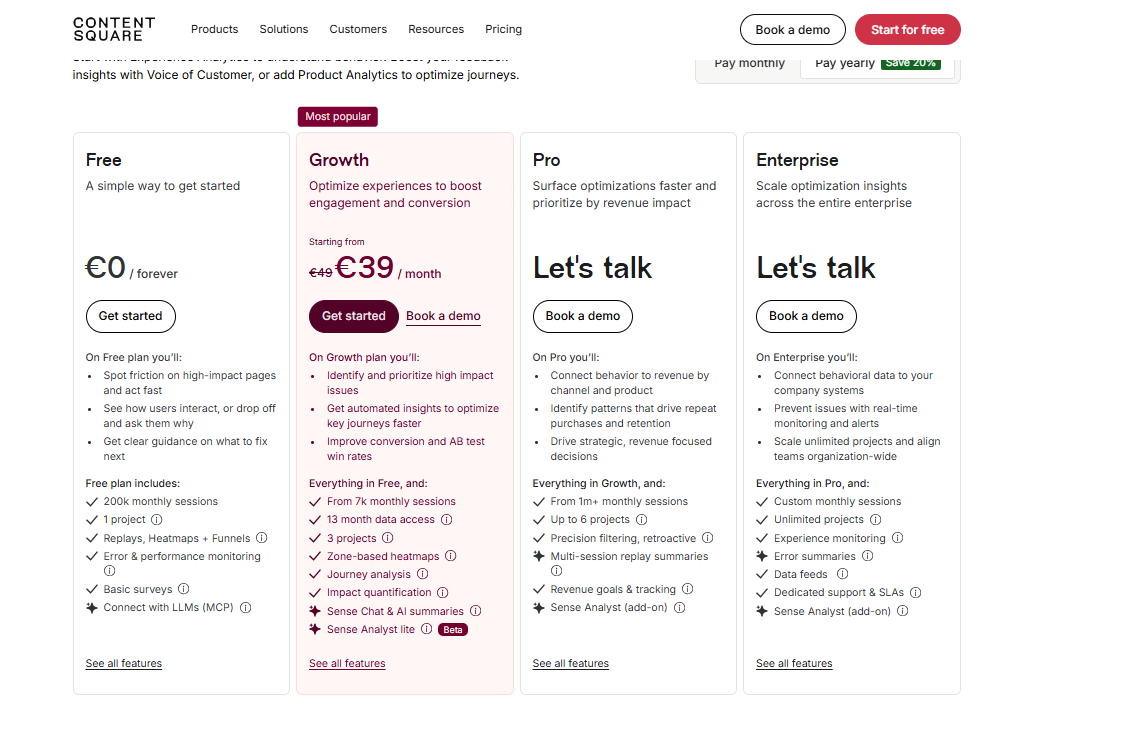Switch billing to Pay monthly
1143x741 pixels.
click(x=749, y=63)
